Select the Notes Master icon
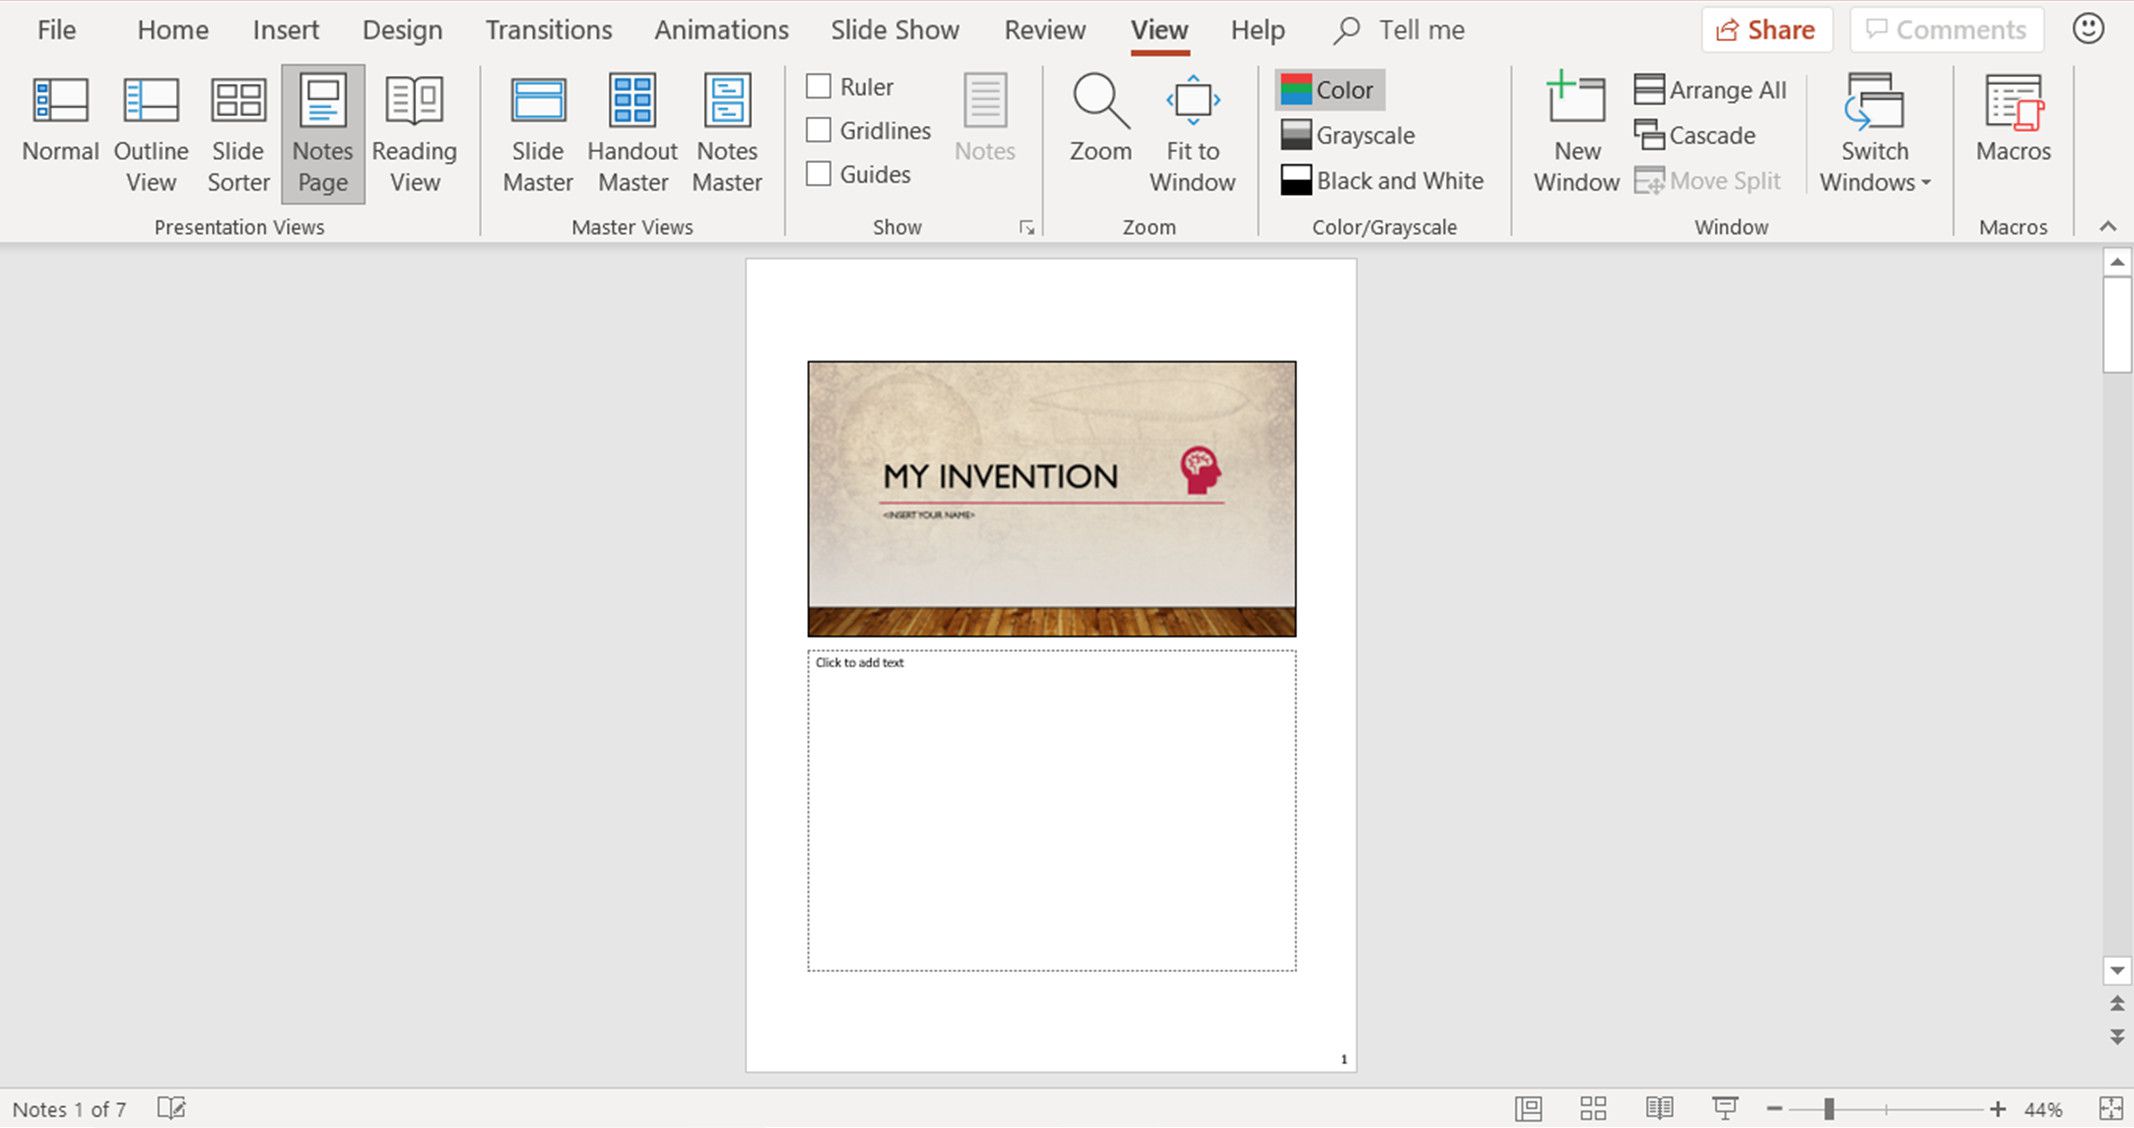The image size is (2134, 1128). (728, 133)
